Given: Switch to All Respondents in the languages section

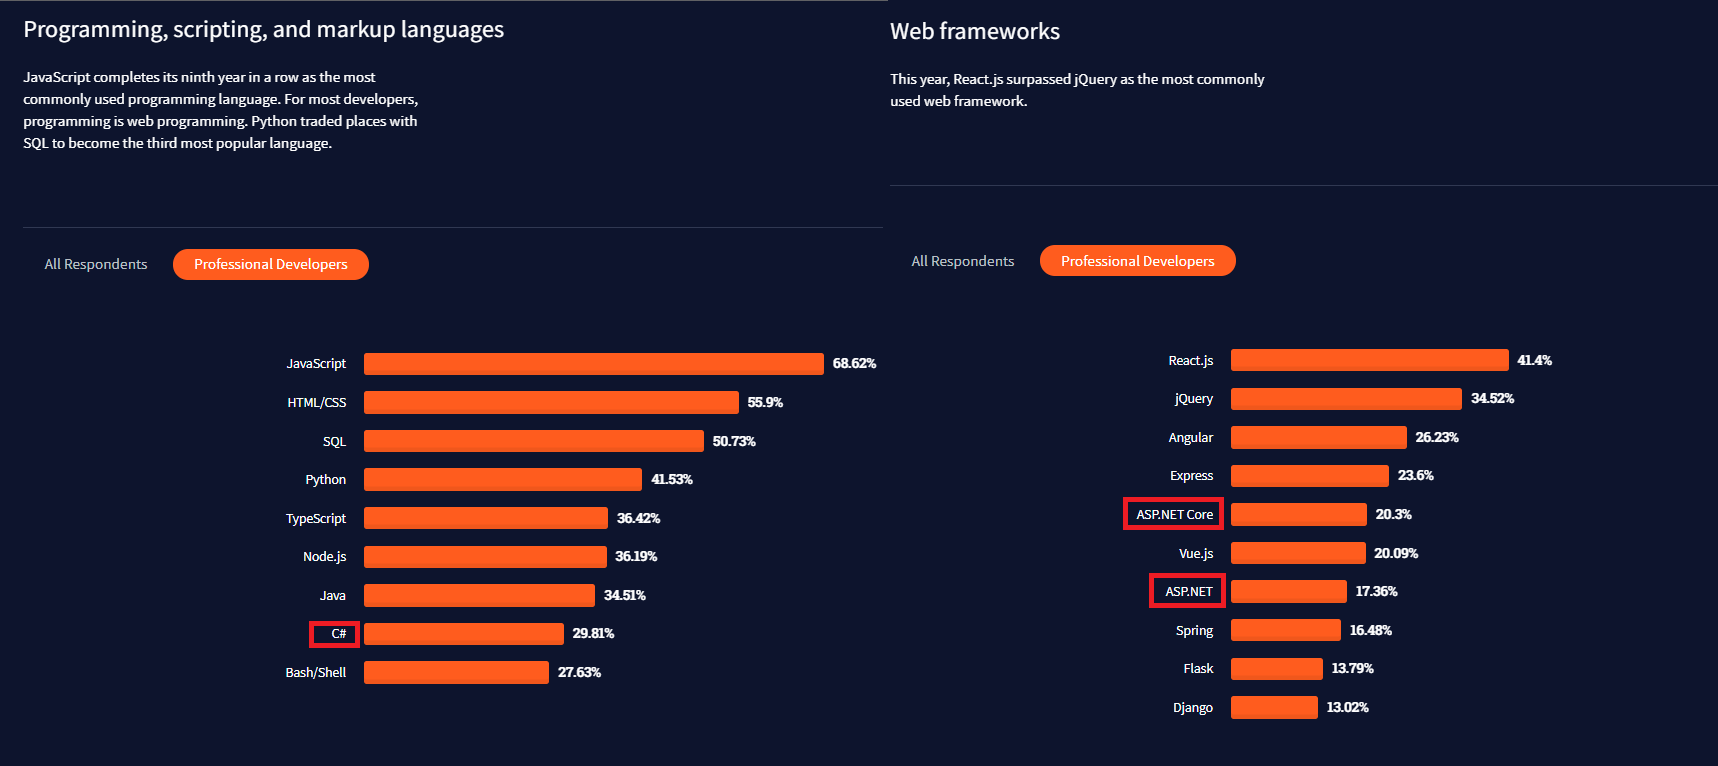Looking at the screenshot, I should (x=96, y=264).
